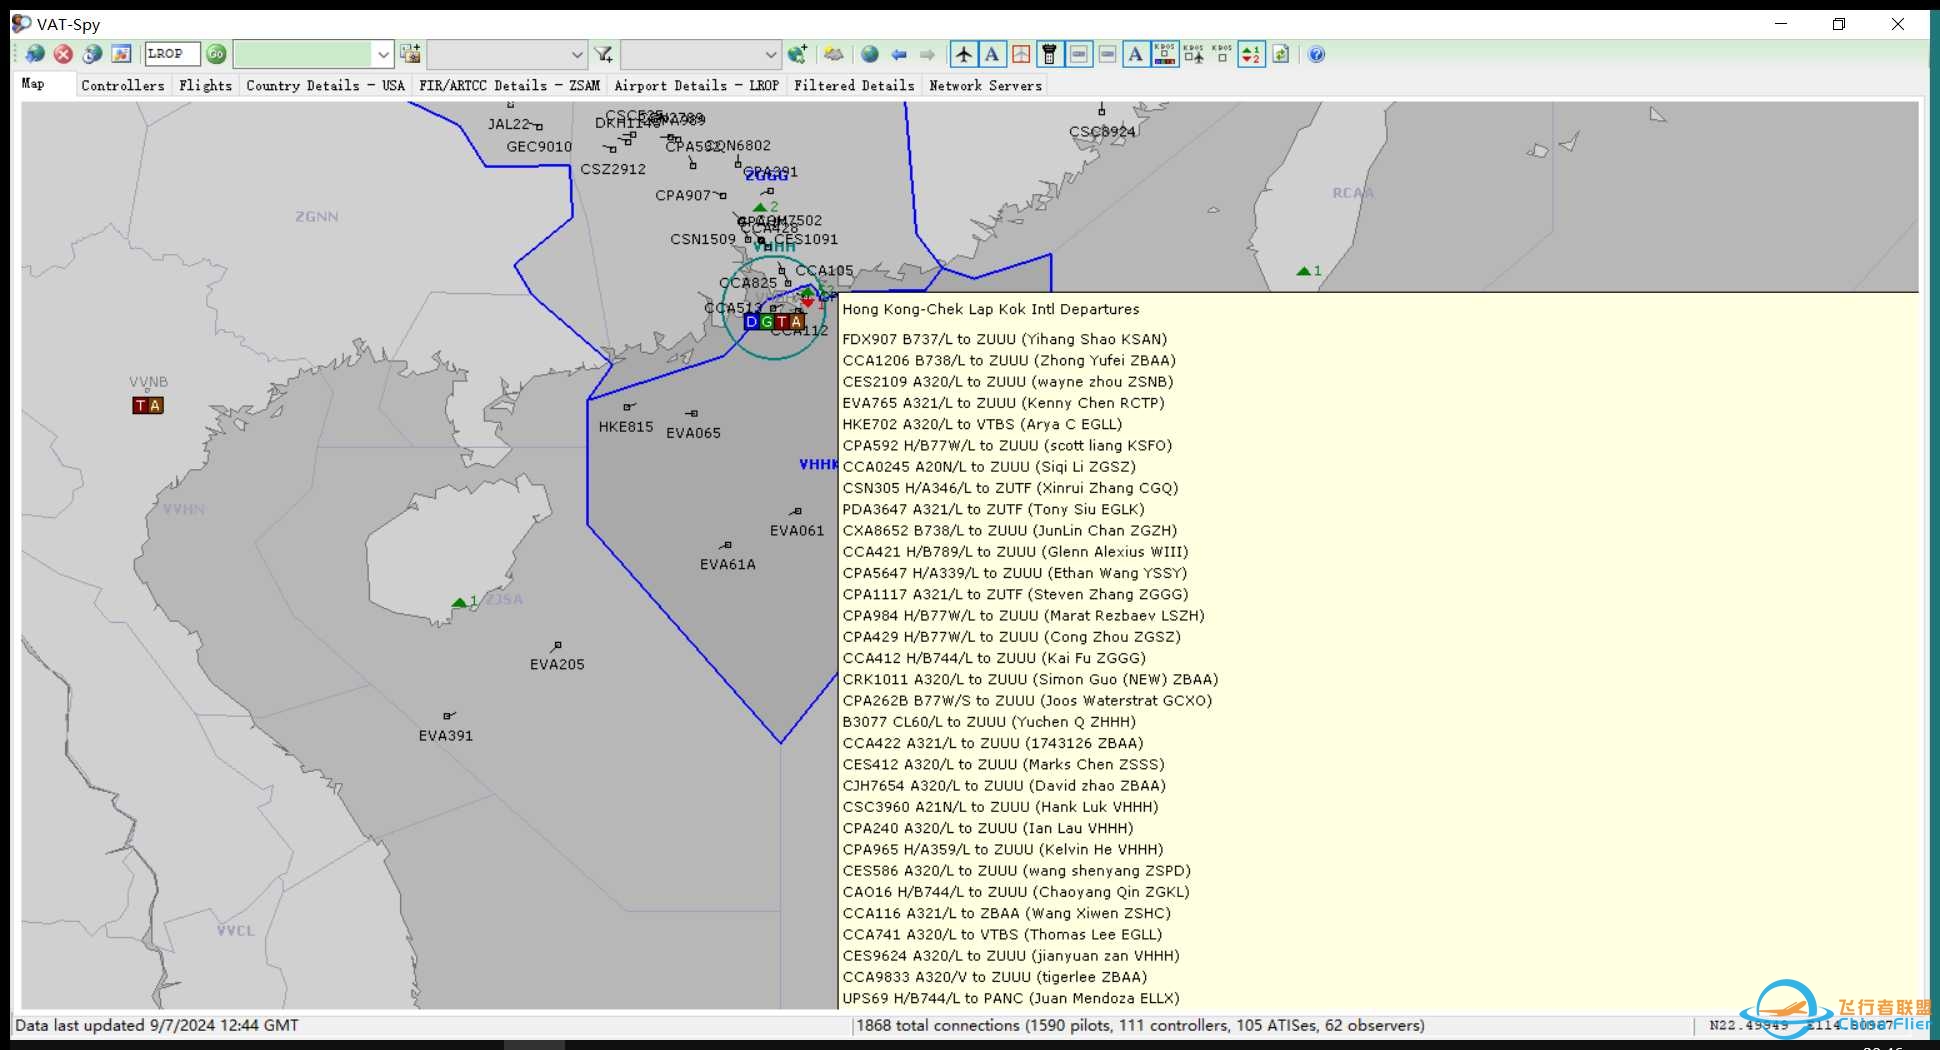The image size is (1940, 1050).
Task: Open the weather cloud-and-sun icon
Action: 833,54
